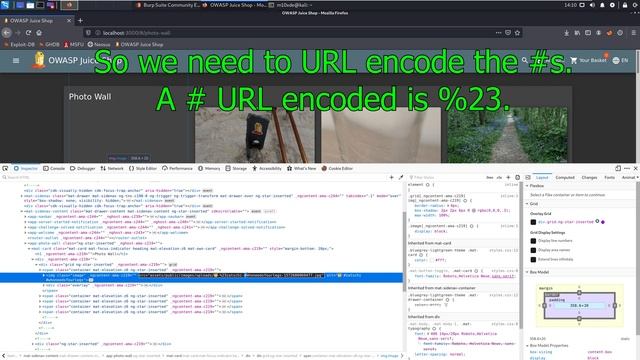Viewport: 640px width, 360px height.
Task: Open devtools more options menu
Action: tap(627, 168)
